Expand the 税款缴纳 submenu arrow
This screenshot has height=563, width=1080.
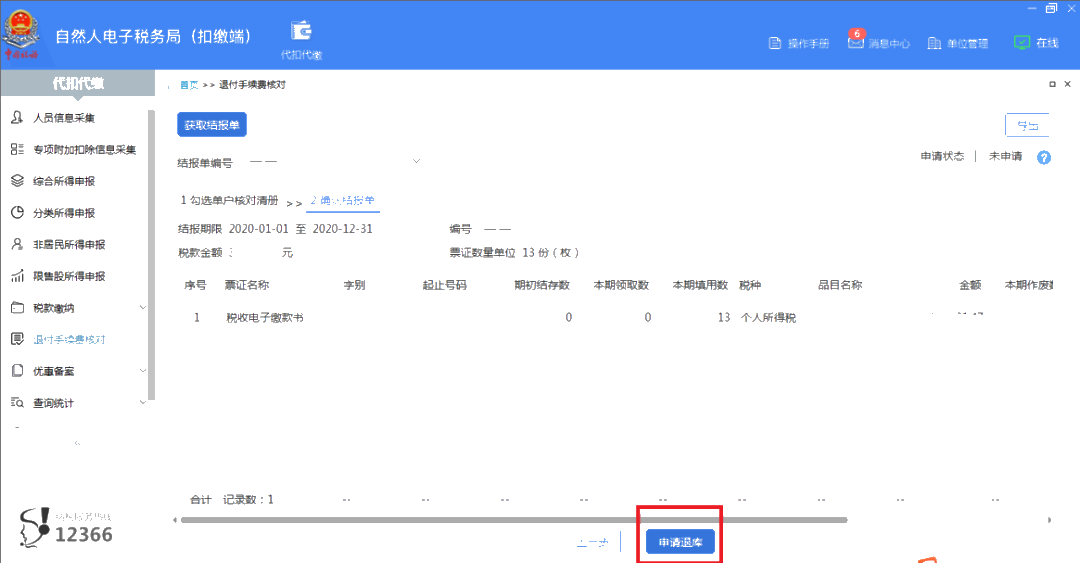[143, 307]
